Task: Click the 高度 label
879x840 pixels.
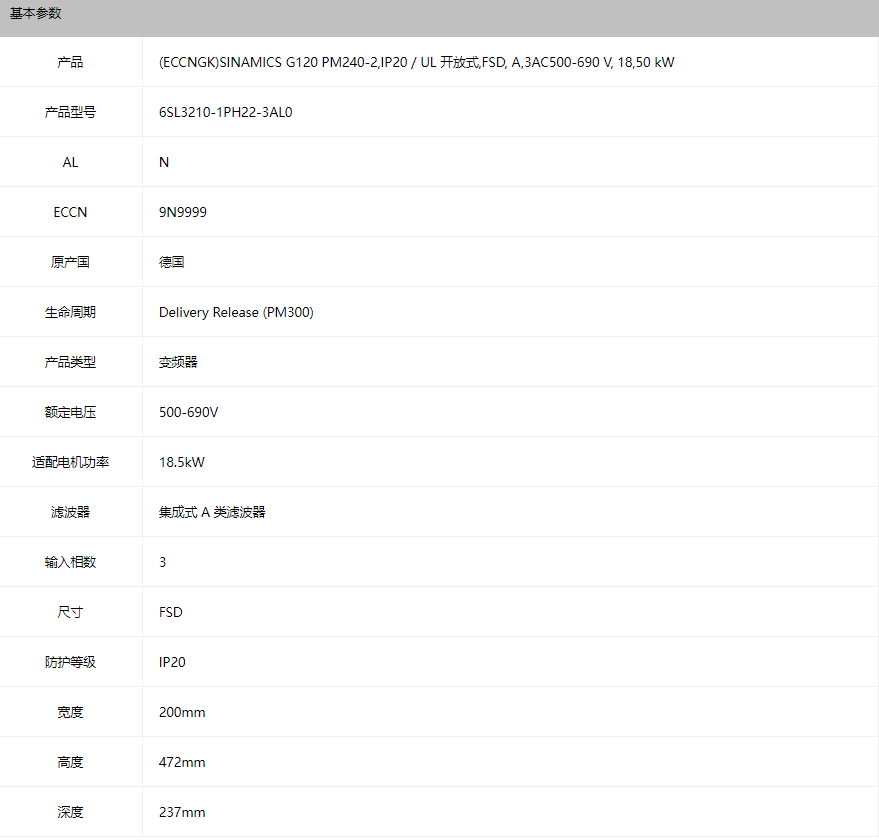Action: coord(70,762)
